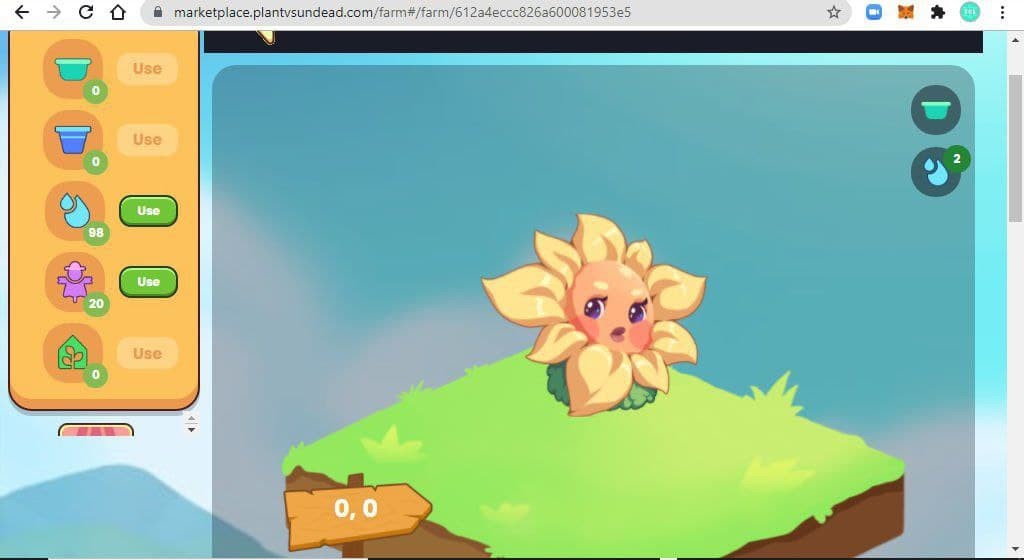Click the round water drop button showing 2
This screenshot has width=1024, height=560.
(x=936, y=172)
